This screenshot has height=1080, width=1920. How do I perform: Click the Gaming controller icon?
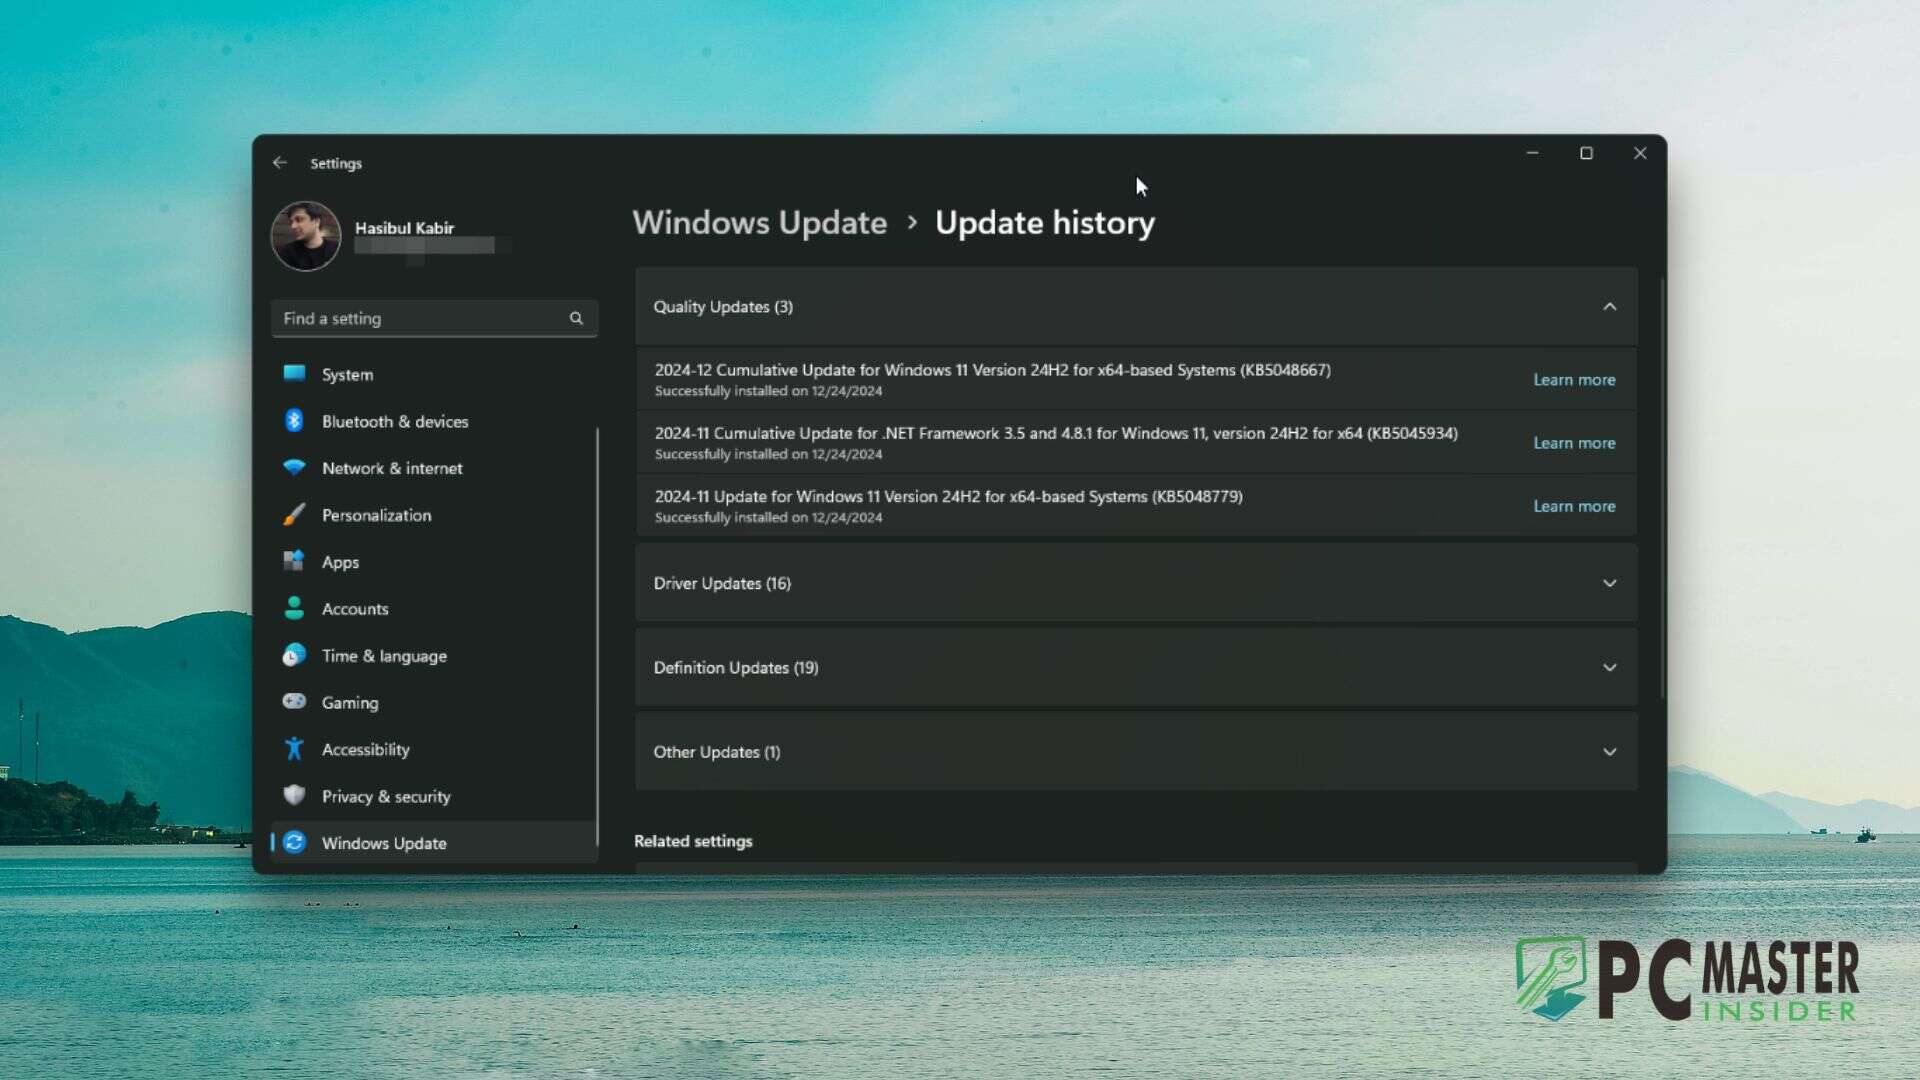[294, 702]
